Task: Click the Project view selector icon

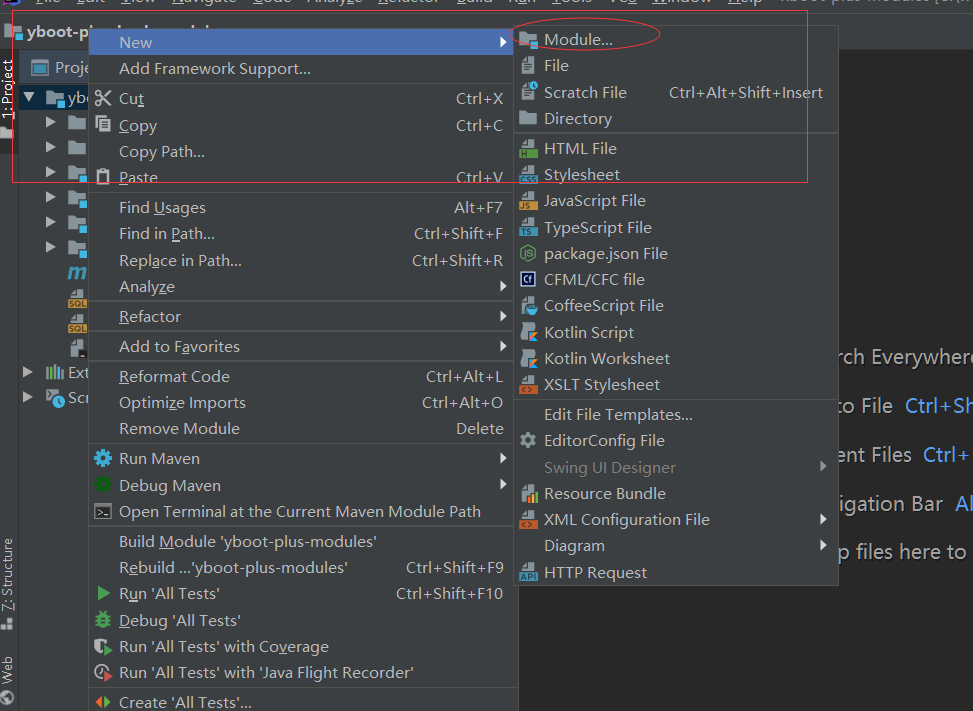Action: (x=40, y=67)
